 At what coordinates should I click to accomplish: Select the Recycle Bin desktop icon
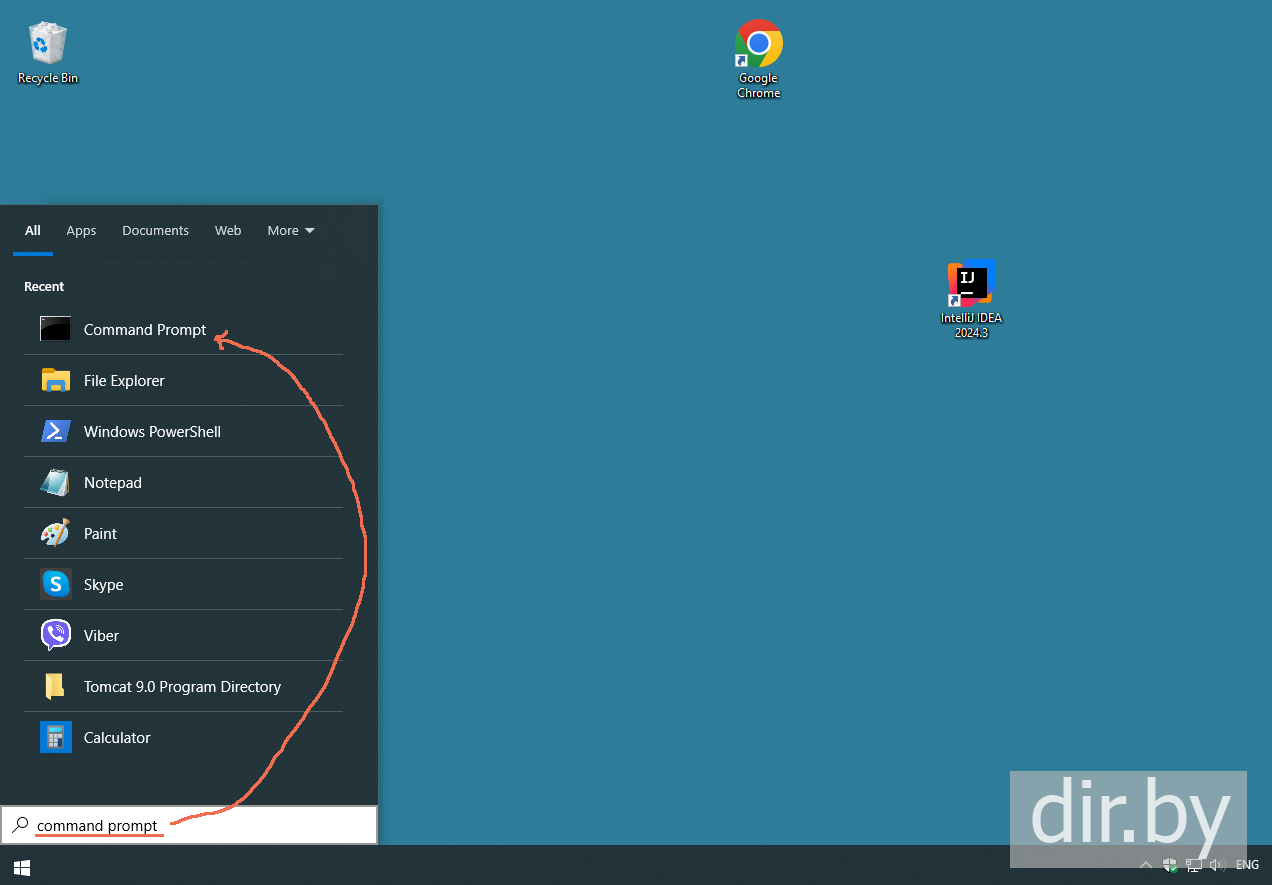[x=48, y=53]
